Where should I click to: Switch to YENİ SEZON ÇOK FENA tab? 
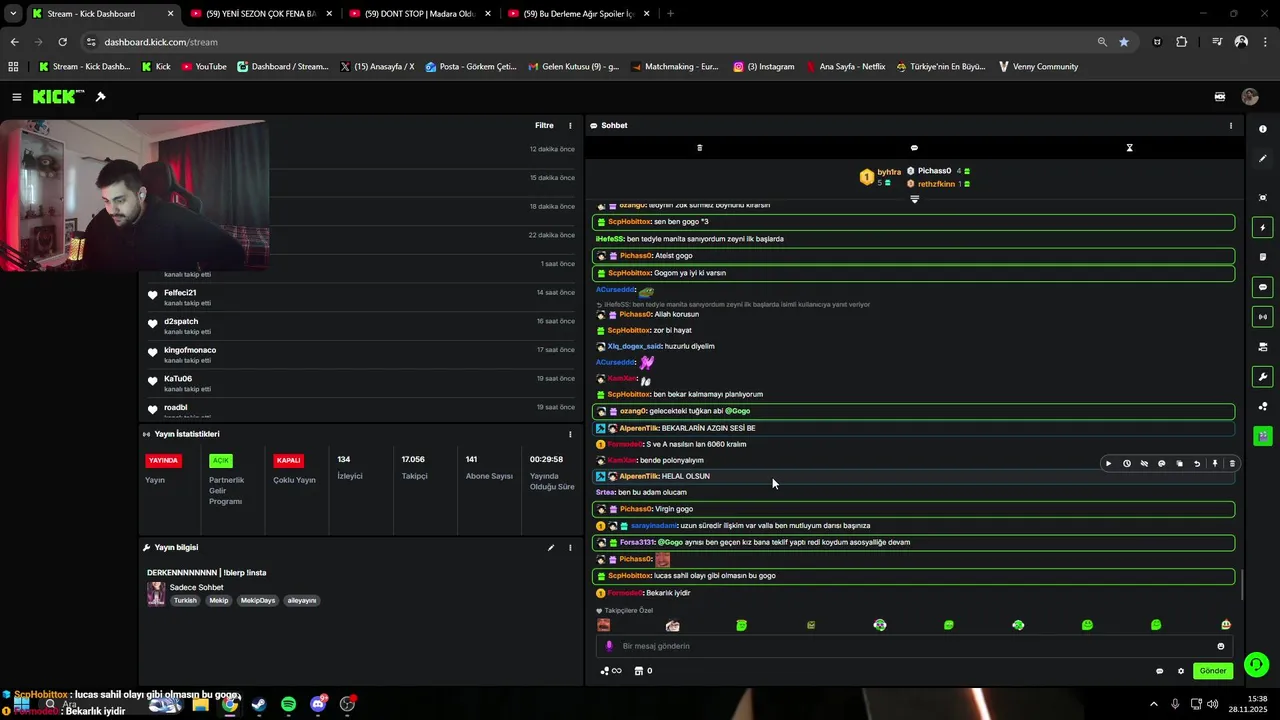click(x=260, y=14)
